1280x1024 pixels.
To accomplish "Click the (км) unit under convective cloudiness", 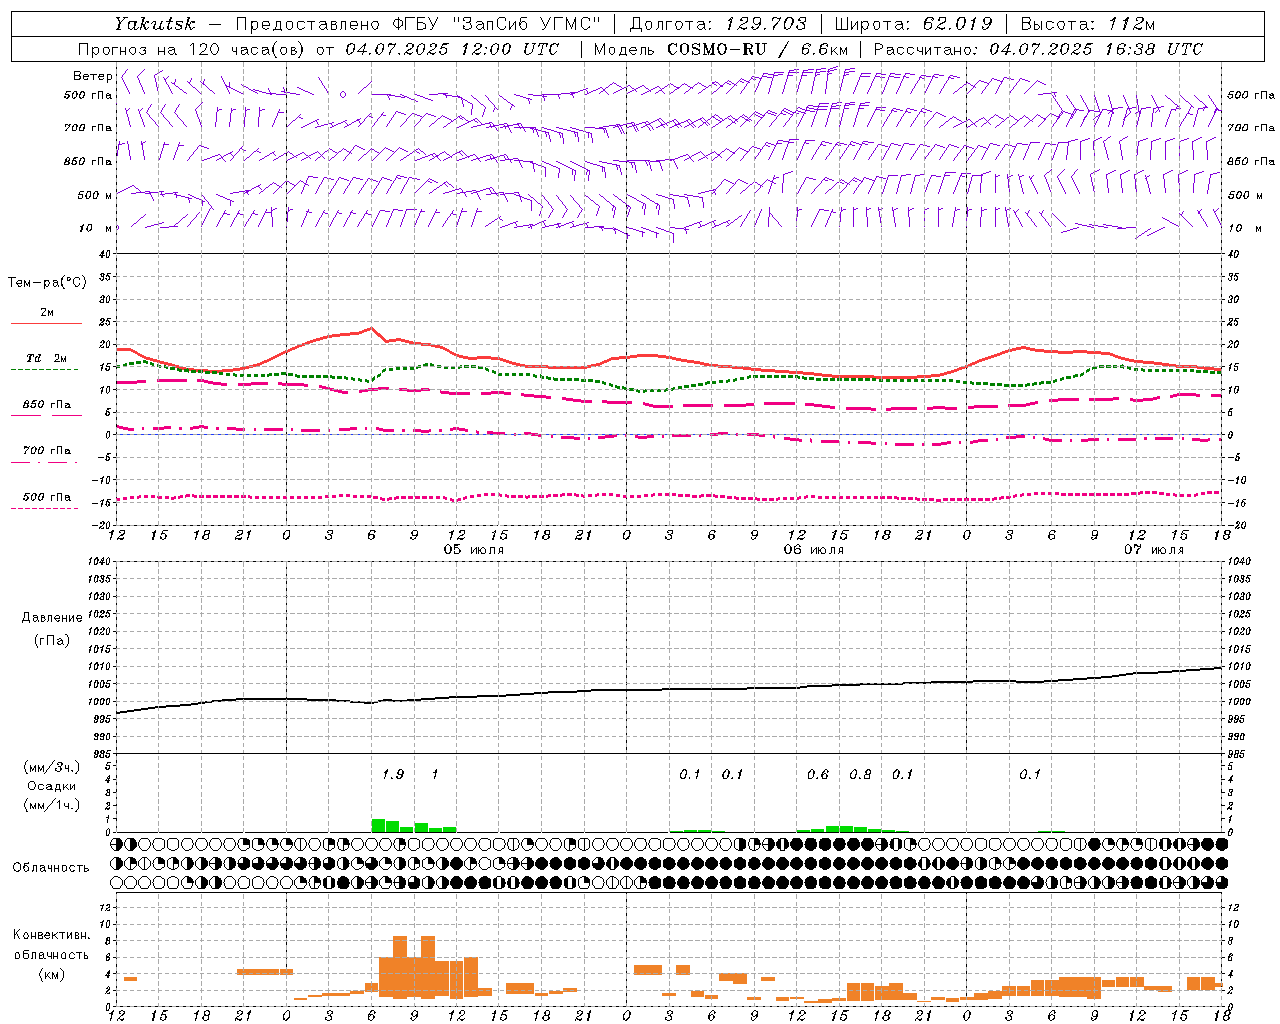I will (x=51, y=974).
